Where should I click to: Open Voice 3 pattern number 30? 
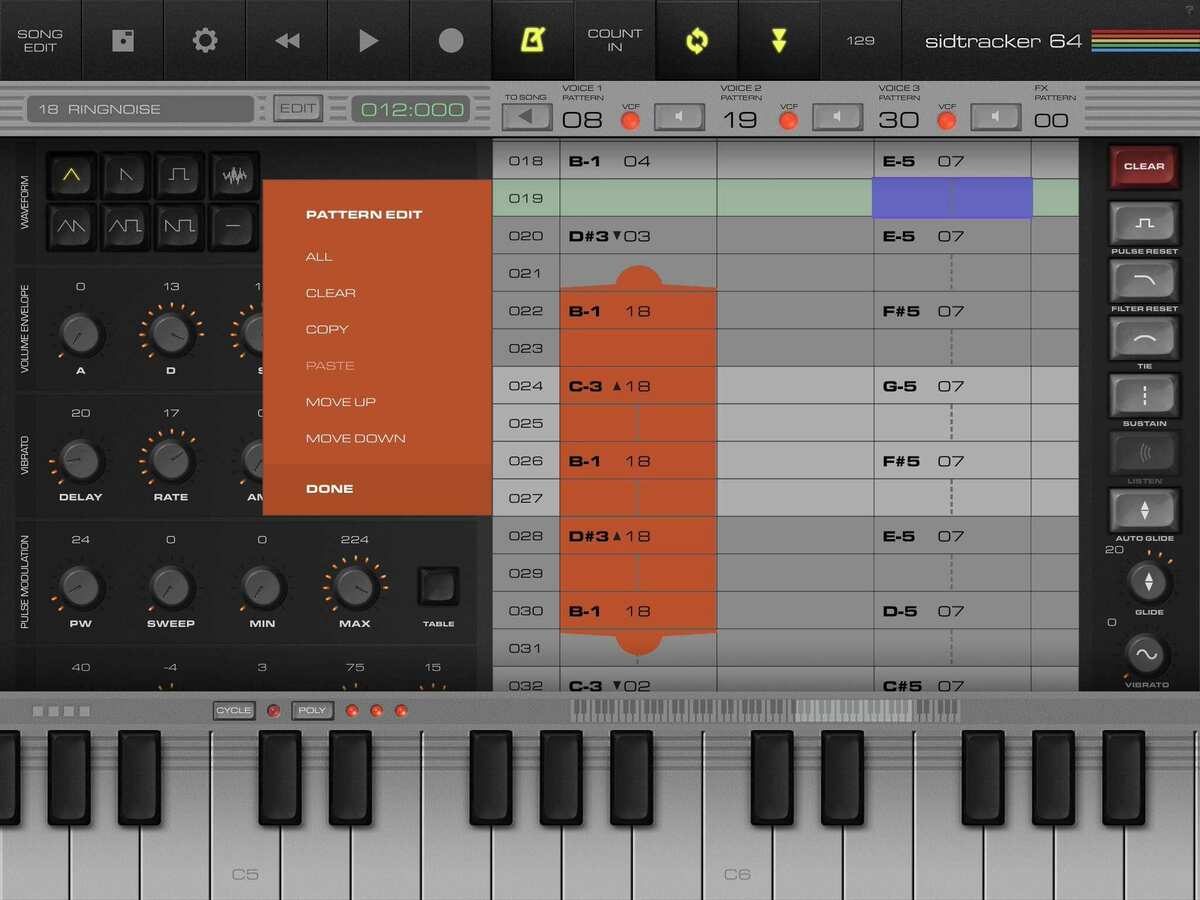898,120
